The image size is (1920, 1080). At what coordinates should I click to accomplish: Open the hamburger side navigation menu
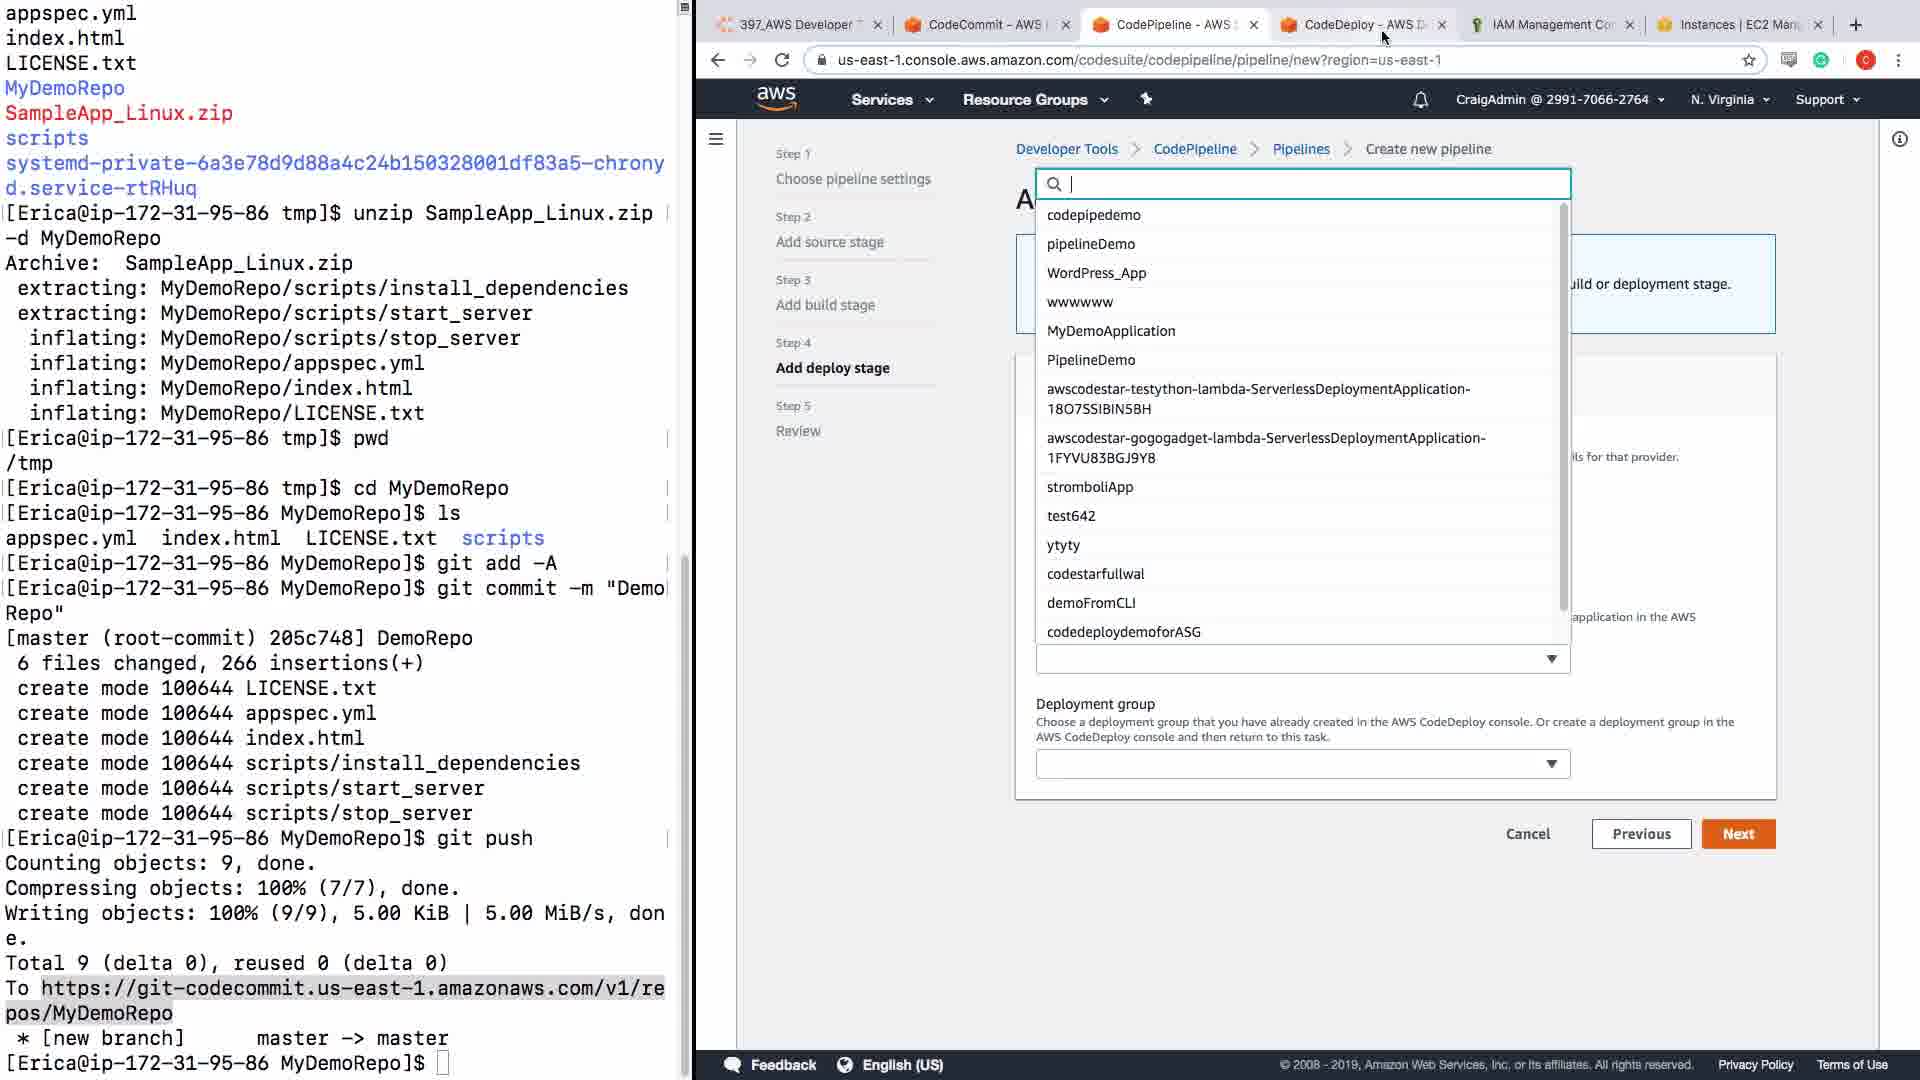[716, 139]
